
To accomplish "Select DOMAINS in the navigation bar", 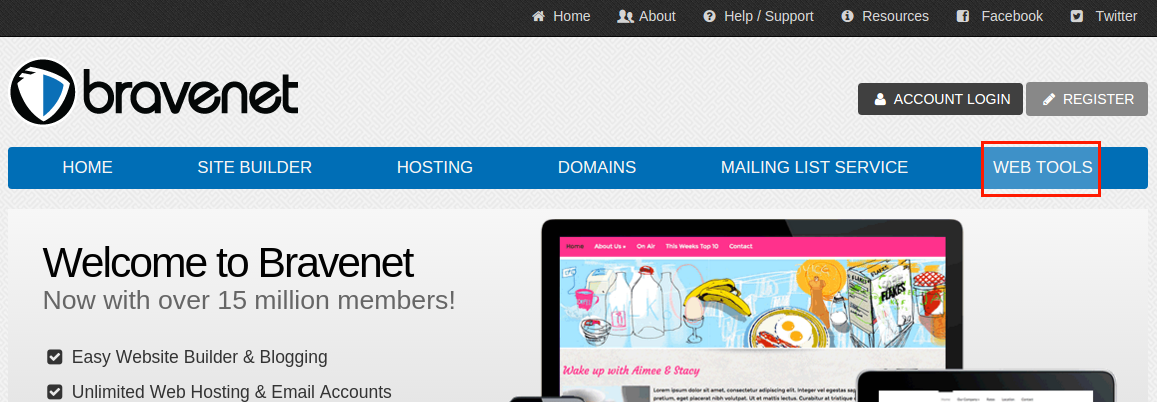I will coord(597,167).
